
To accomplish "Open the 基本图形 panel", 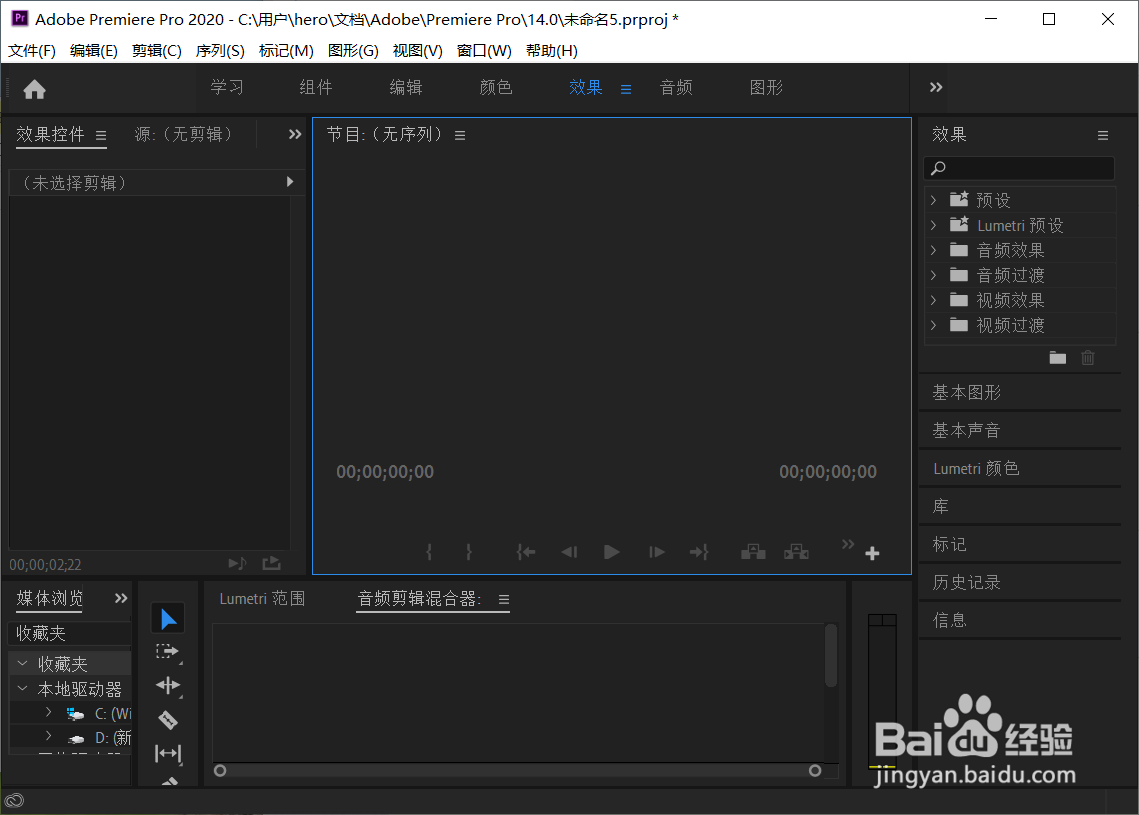I will pos(966,393).
